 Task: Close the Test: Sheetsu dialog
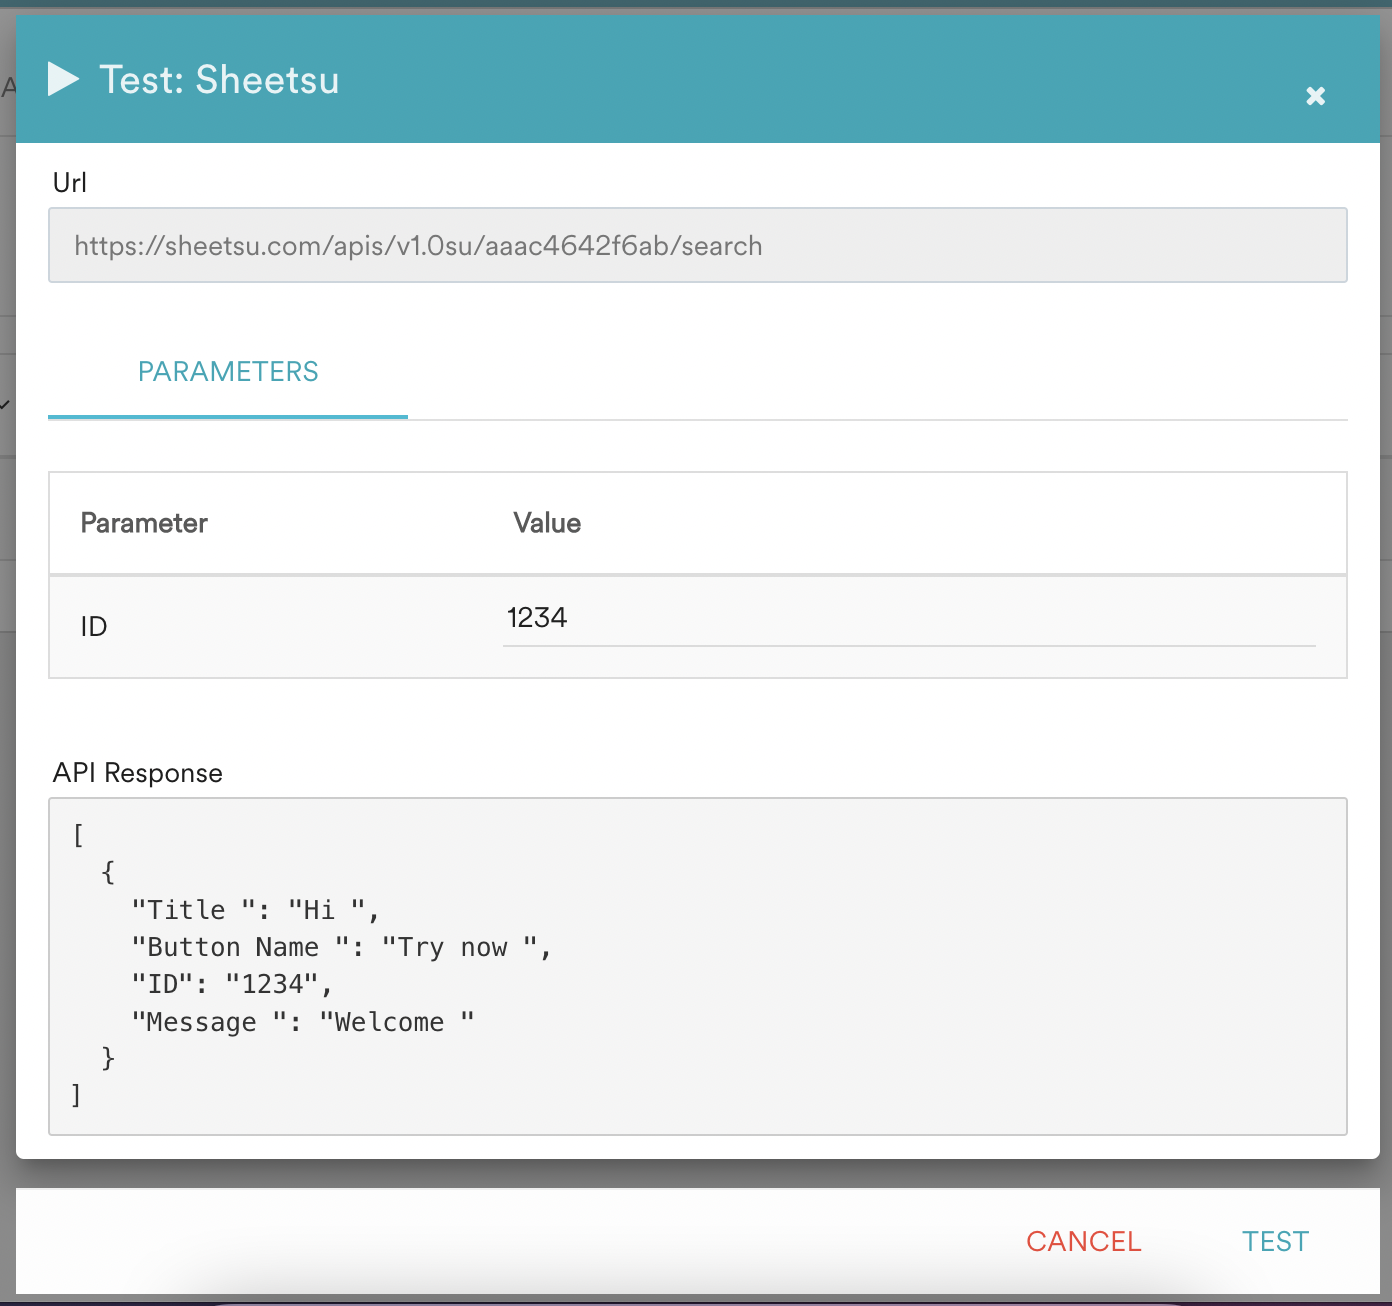pyautogui.click(x=1315, y=96)
